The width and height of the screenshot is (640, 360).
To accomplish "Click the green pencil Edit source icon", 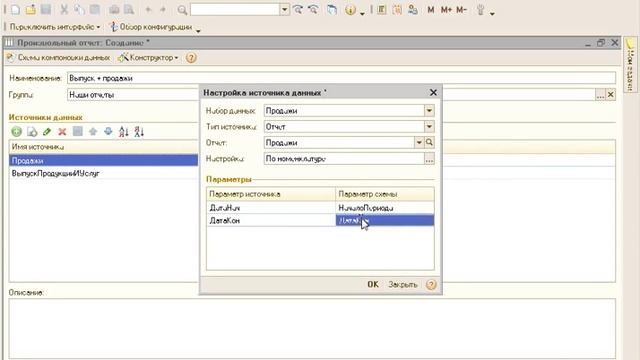I will pyautogui.click(x=47, y=131).
